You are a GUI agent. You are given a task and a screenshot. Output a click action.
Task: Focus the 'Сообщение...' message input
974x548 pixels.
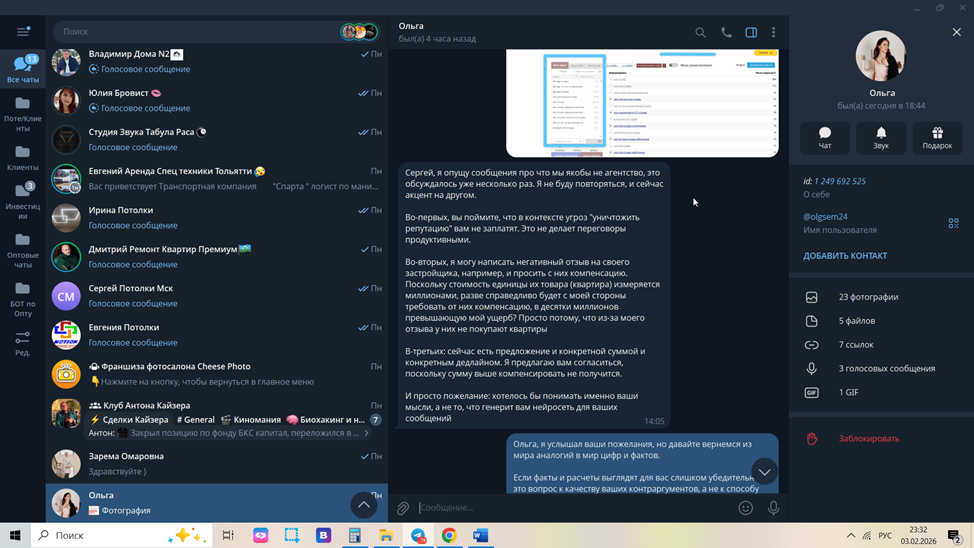575,508
